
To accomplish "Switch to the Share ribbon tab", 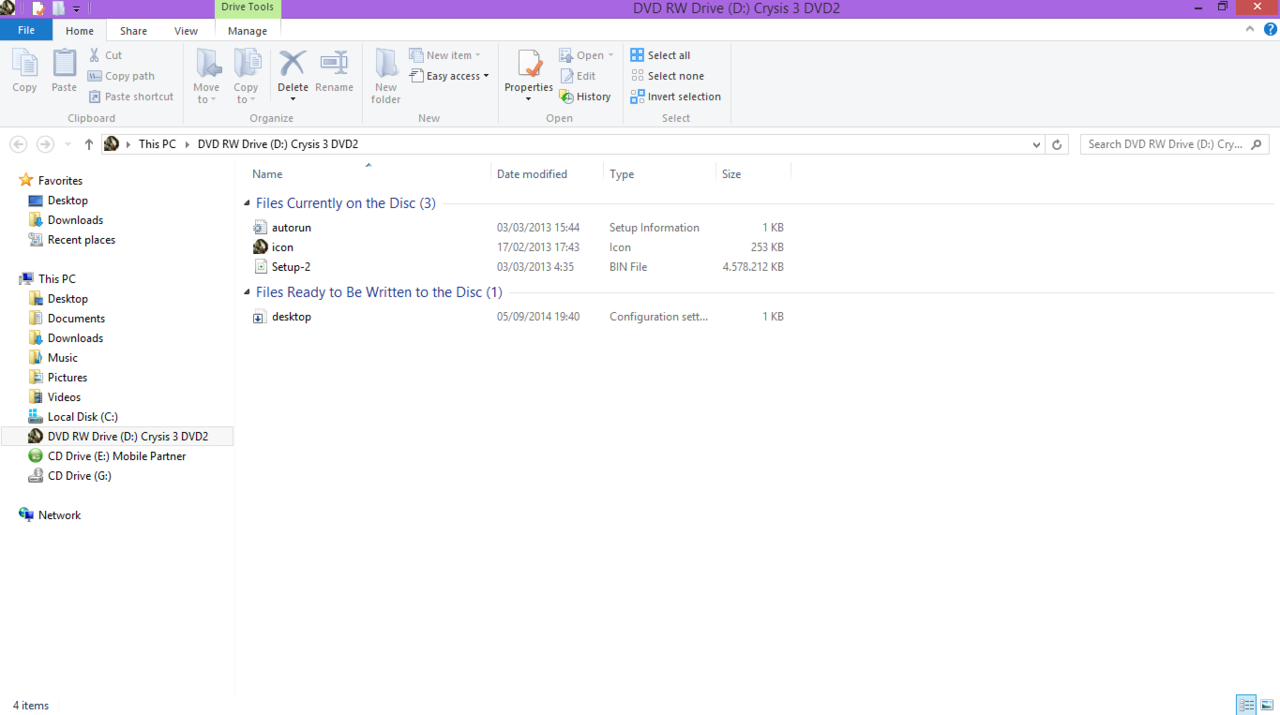I will [x=133, y=31].
